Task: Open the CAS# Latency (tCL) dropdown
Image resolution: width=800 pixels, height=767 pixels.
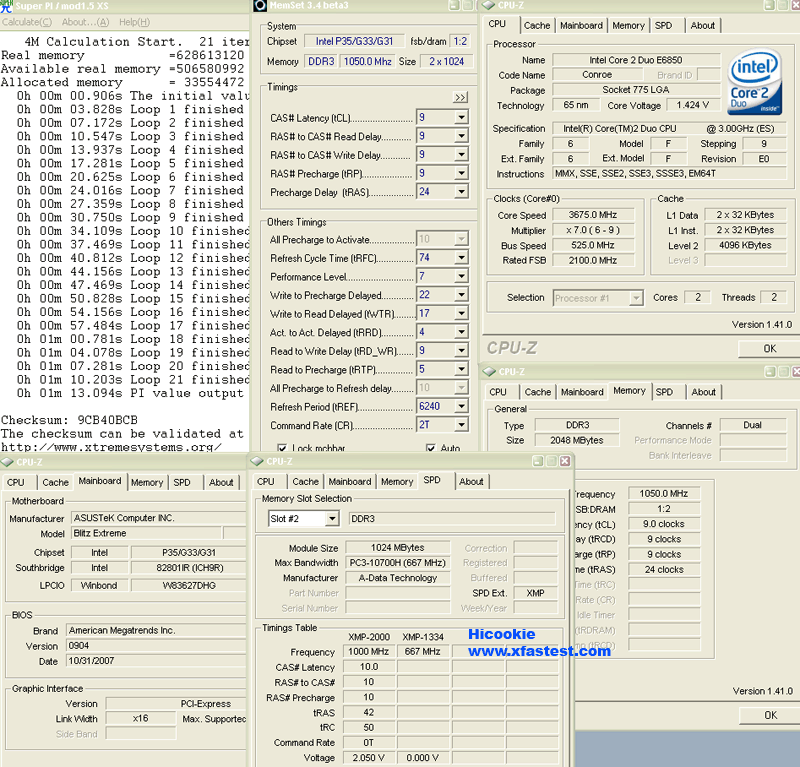Action: click(461, 117)
